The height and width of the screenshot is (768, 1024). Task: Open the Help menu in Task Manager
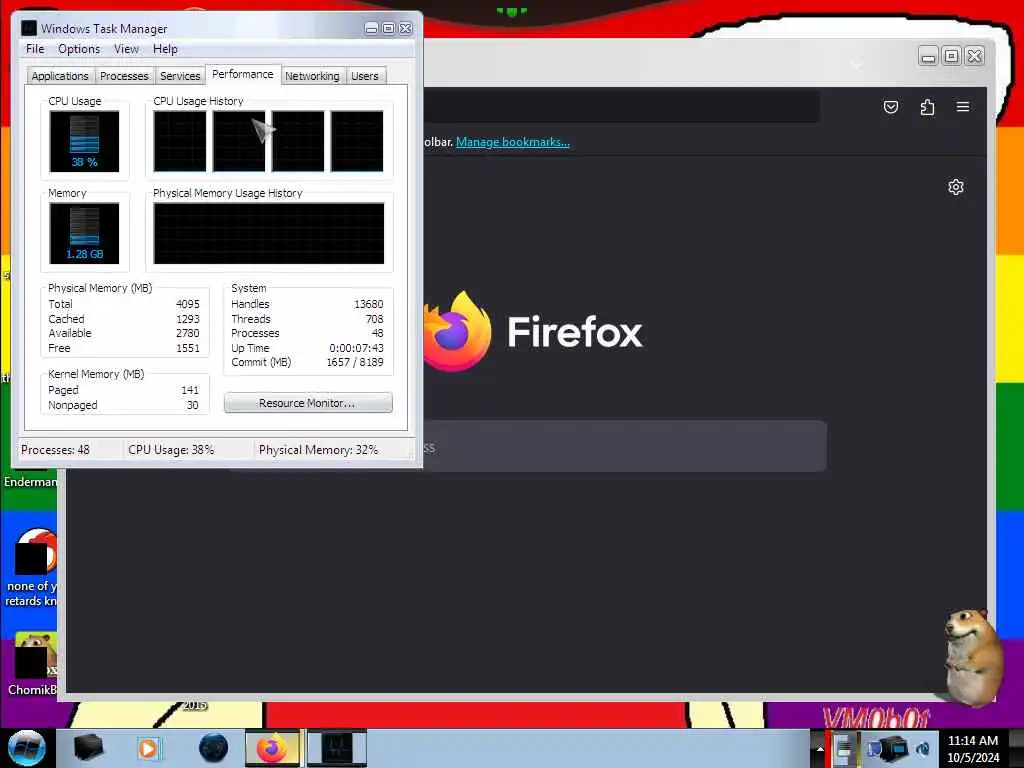[x=165, y=49]
